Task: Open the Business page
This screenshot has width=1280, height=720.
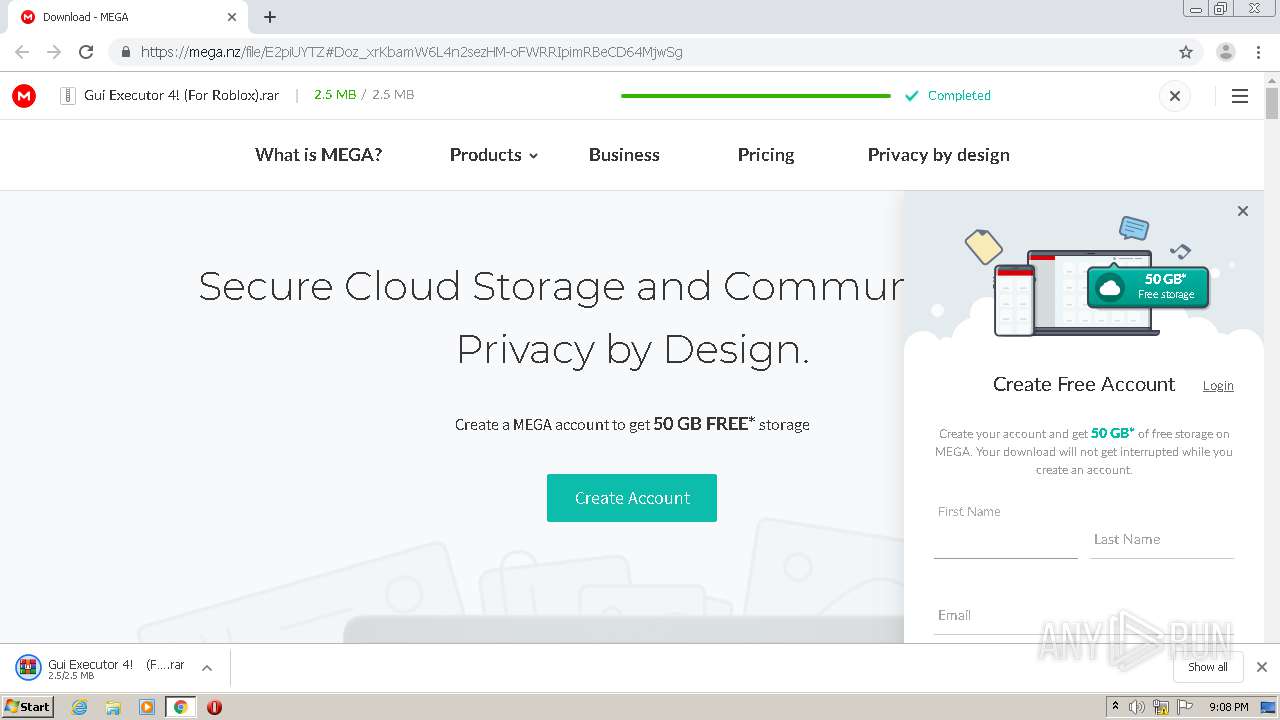Action: click(624, 155)
